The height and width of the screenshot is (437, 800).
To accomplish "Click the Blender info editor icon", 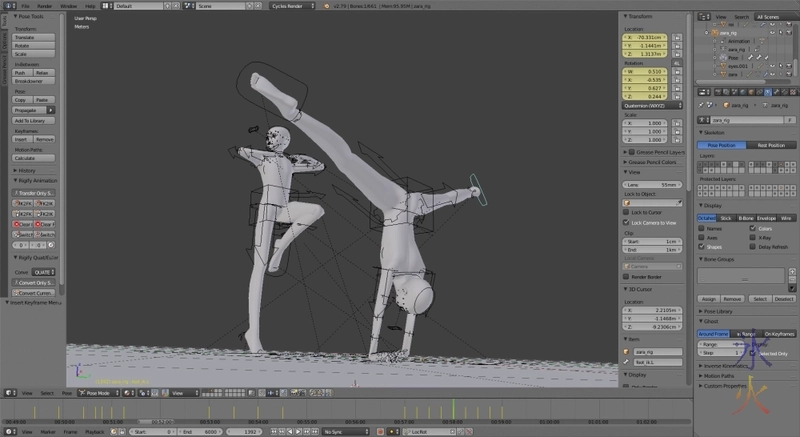I will coord(7,6).
